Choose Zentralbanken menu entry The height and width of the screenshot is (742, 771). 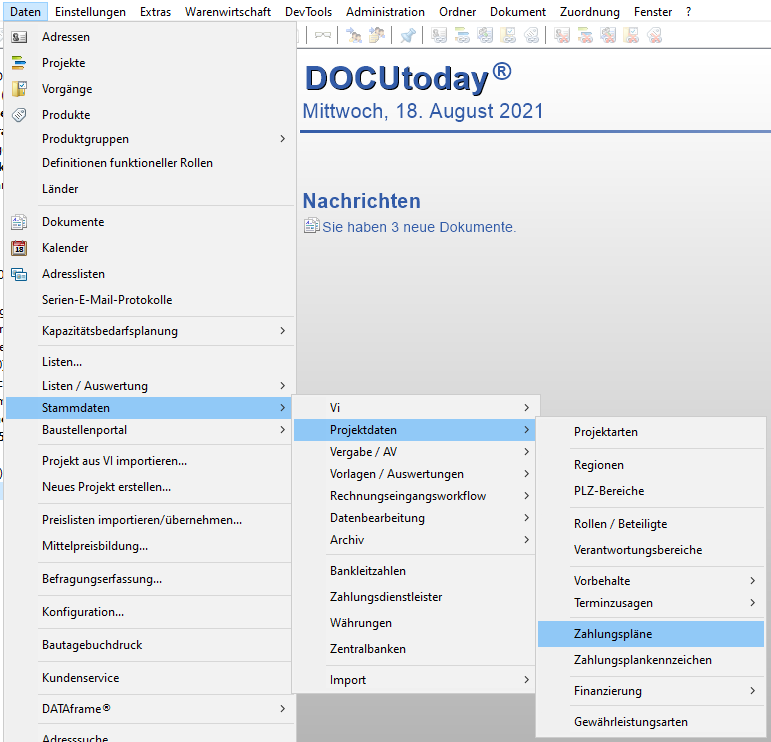point(414,649)
